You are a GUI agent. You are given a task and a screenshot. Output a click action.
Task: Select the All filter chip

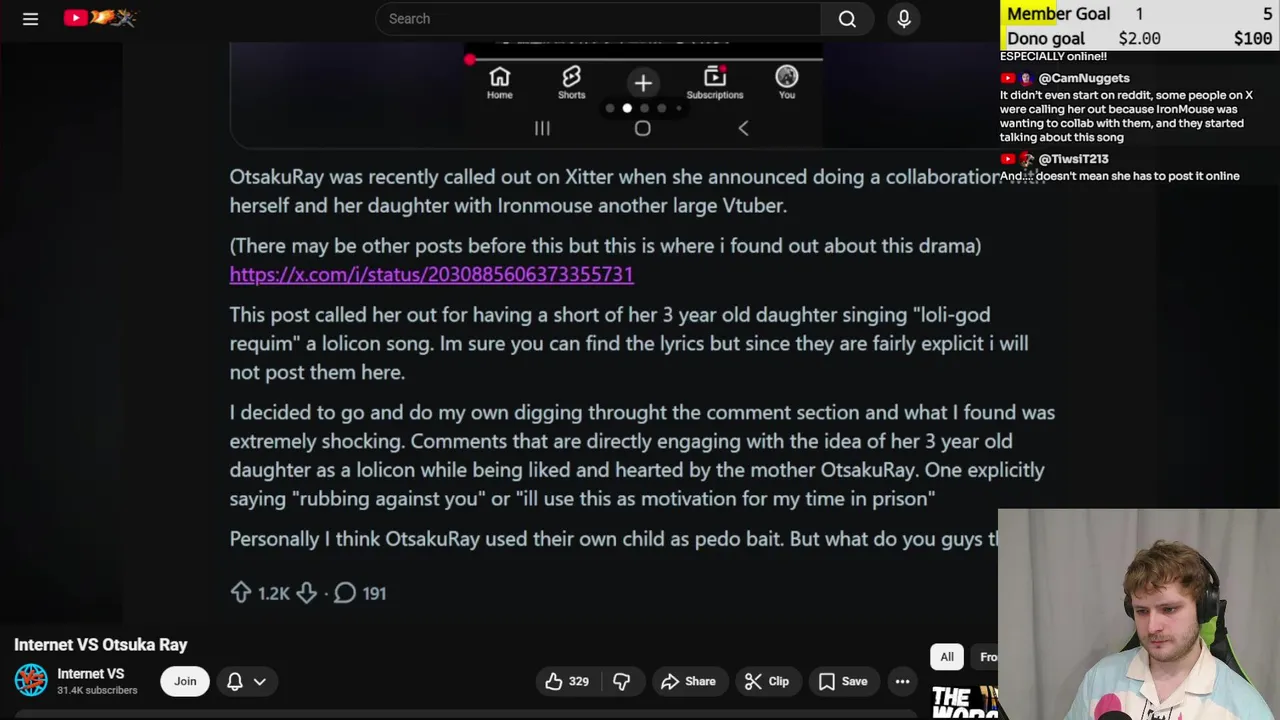click(947, 657)
